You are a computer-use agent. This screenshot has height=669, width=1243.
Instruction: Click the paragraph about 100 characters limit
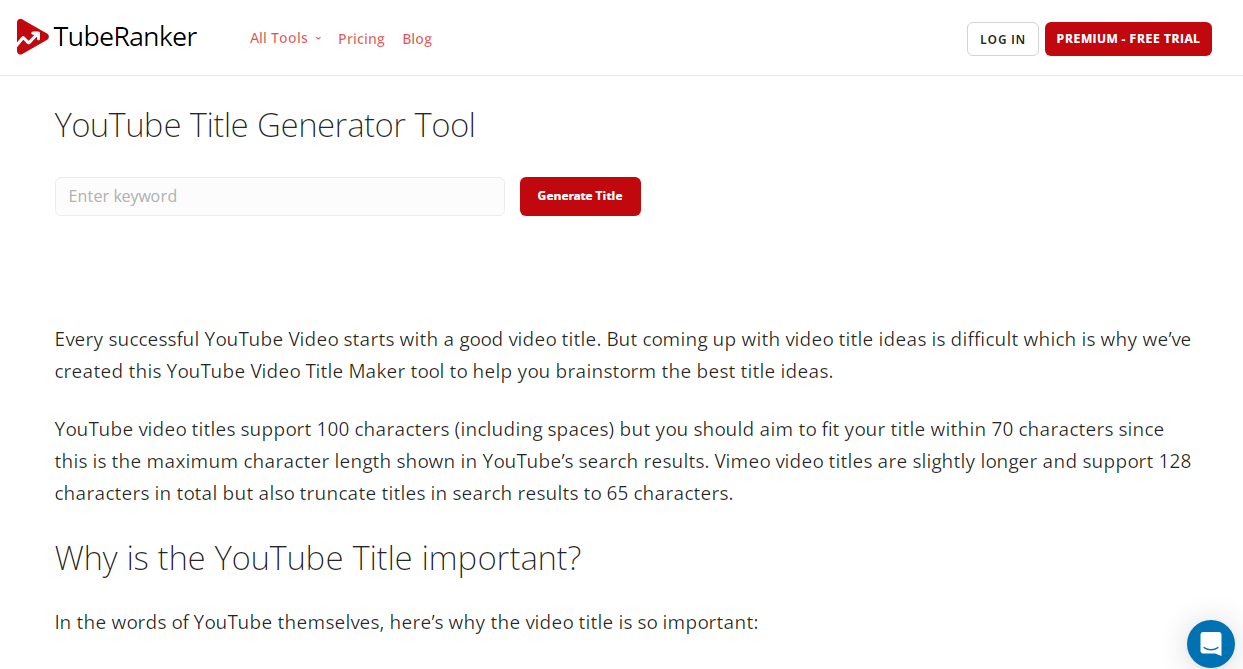[x=623, y=461]
